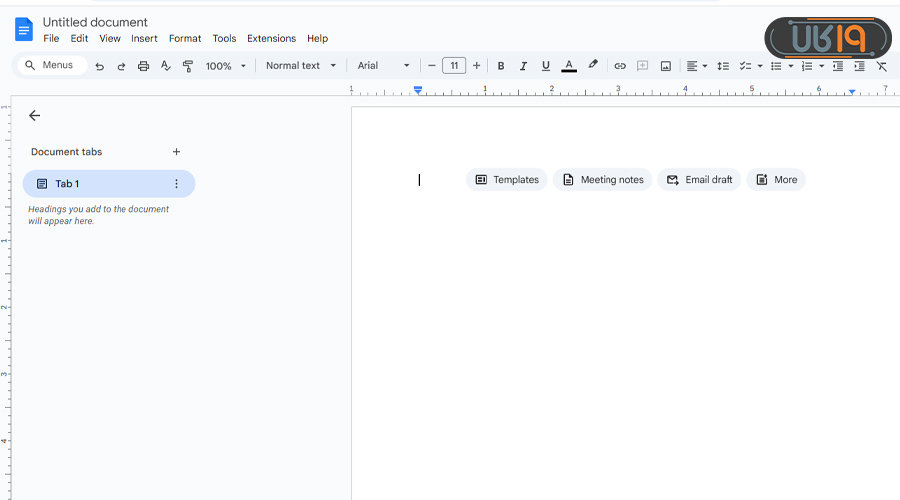Select the paint format roller icon
The width and height of the screenshot is (900, 500).
click(188, 66)
